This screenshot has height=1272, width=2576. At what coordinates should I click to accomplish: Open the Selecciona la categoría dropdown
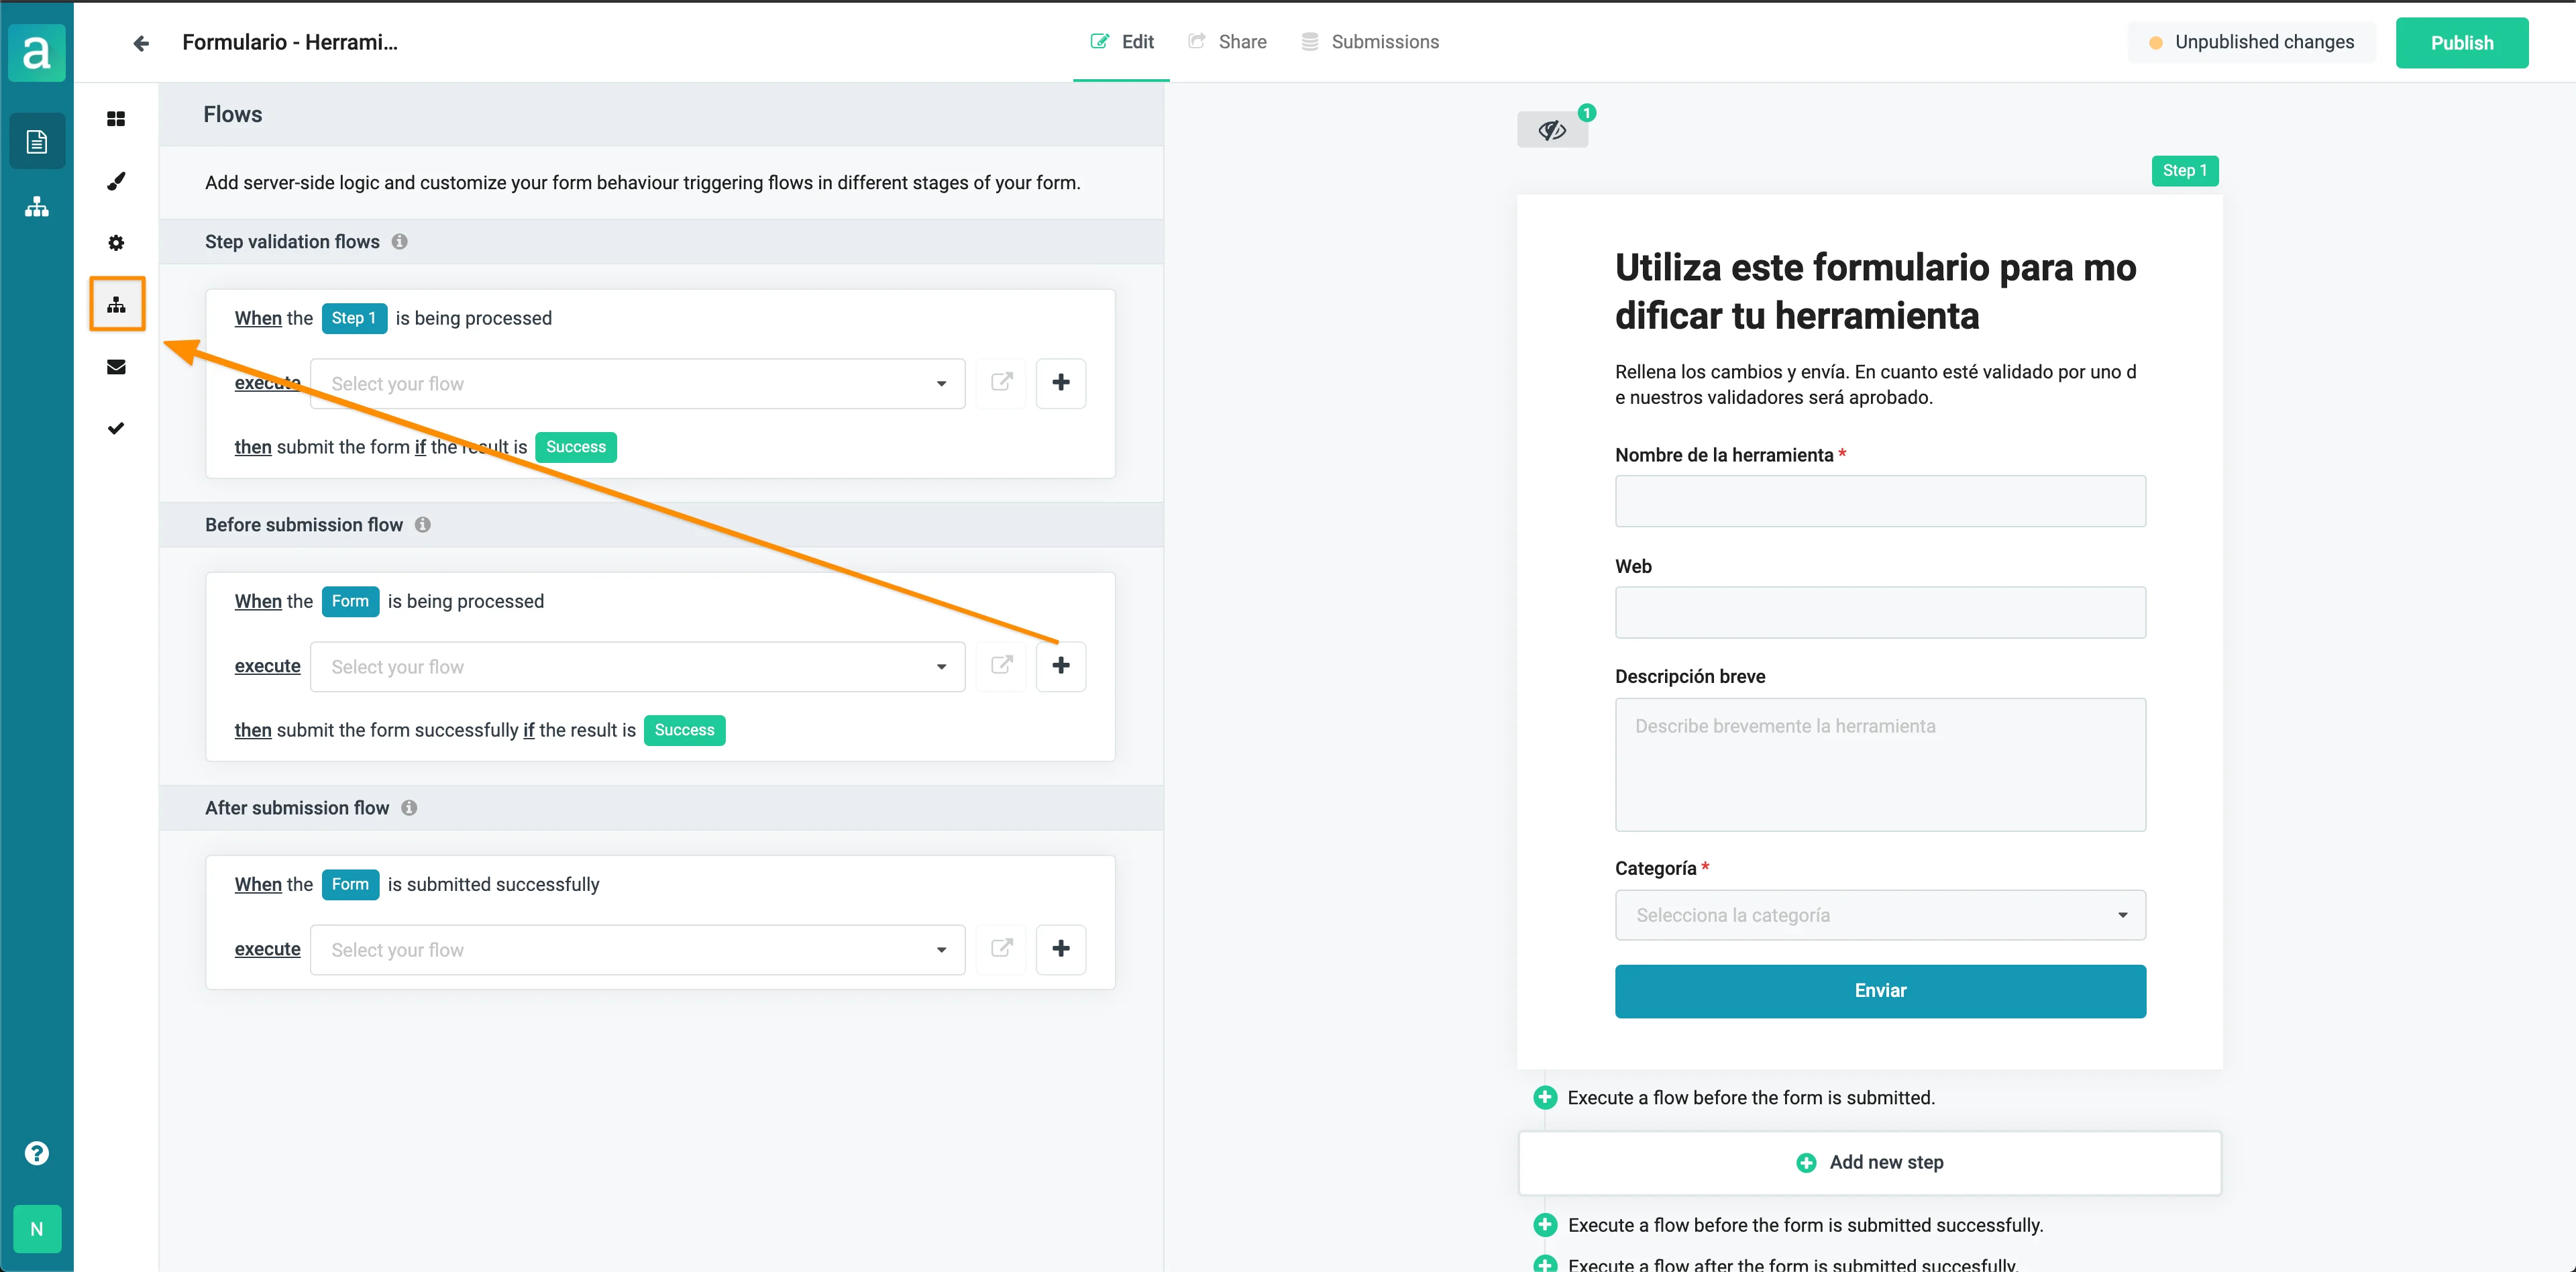(x=1879, y=915)
